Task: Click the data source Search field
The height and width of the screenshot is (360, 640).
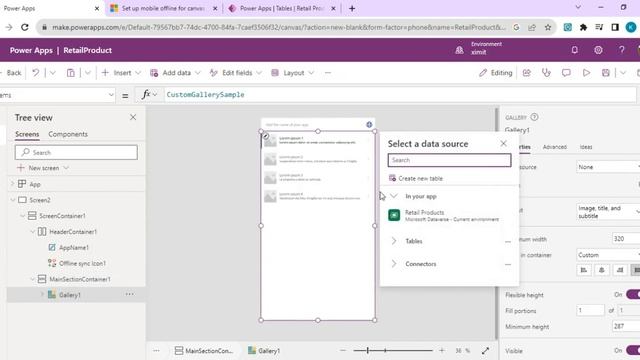Action: click(449, 160)
